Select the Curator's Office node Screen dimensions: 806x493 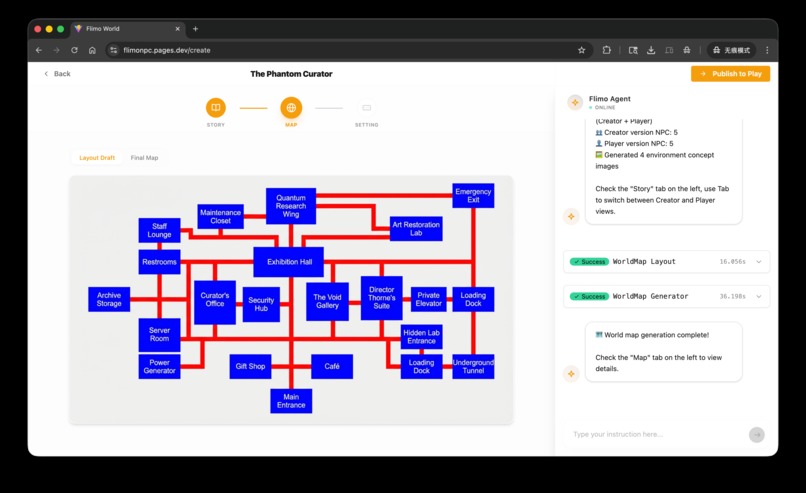[x=215, y=302]
